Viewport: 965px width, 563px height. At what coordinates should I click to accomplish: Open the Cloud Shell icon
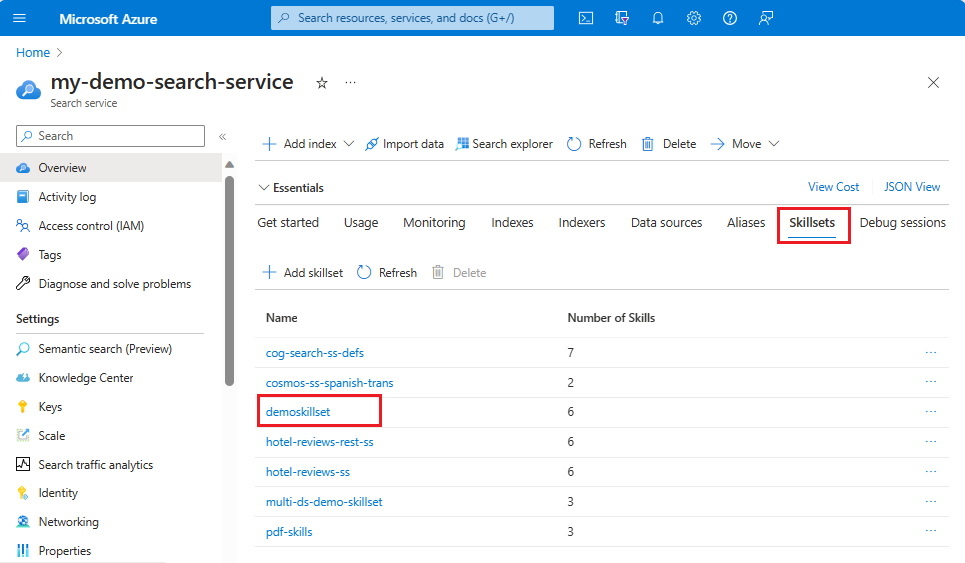586,18
